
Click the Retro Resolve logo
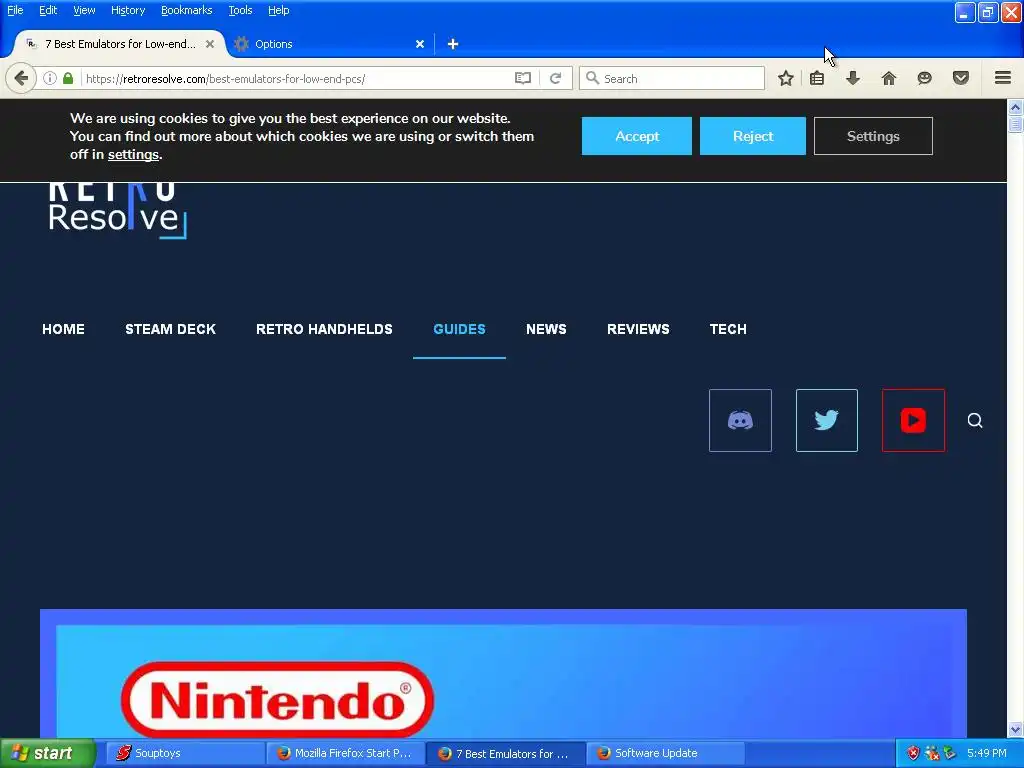[x=118, y=210]
